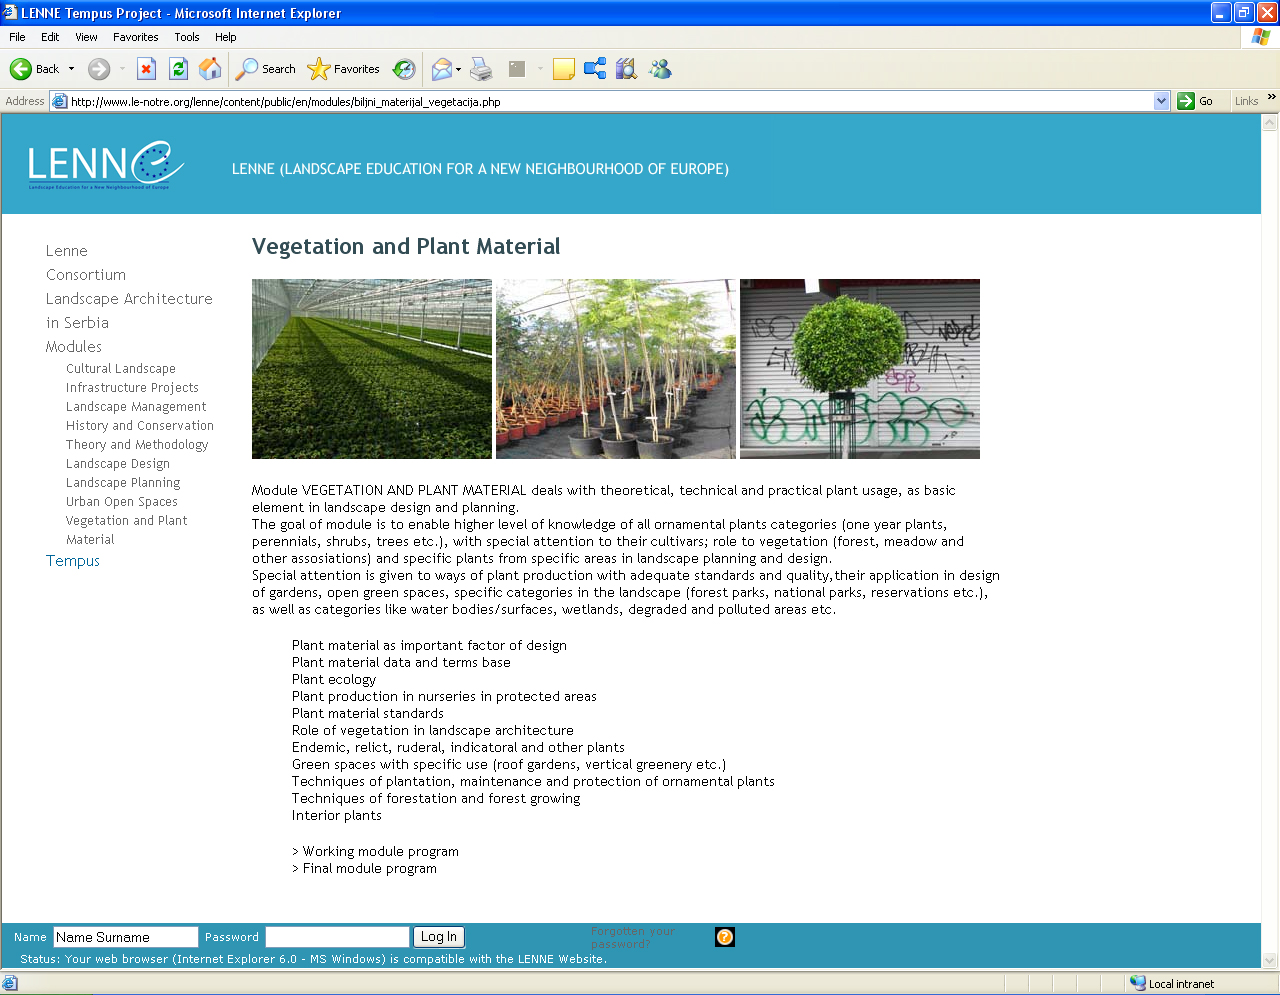Open the Urban Open Spaces link
Viewport: 1280px width, 995px height.
point(122,502)
